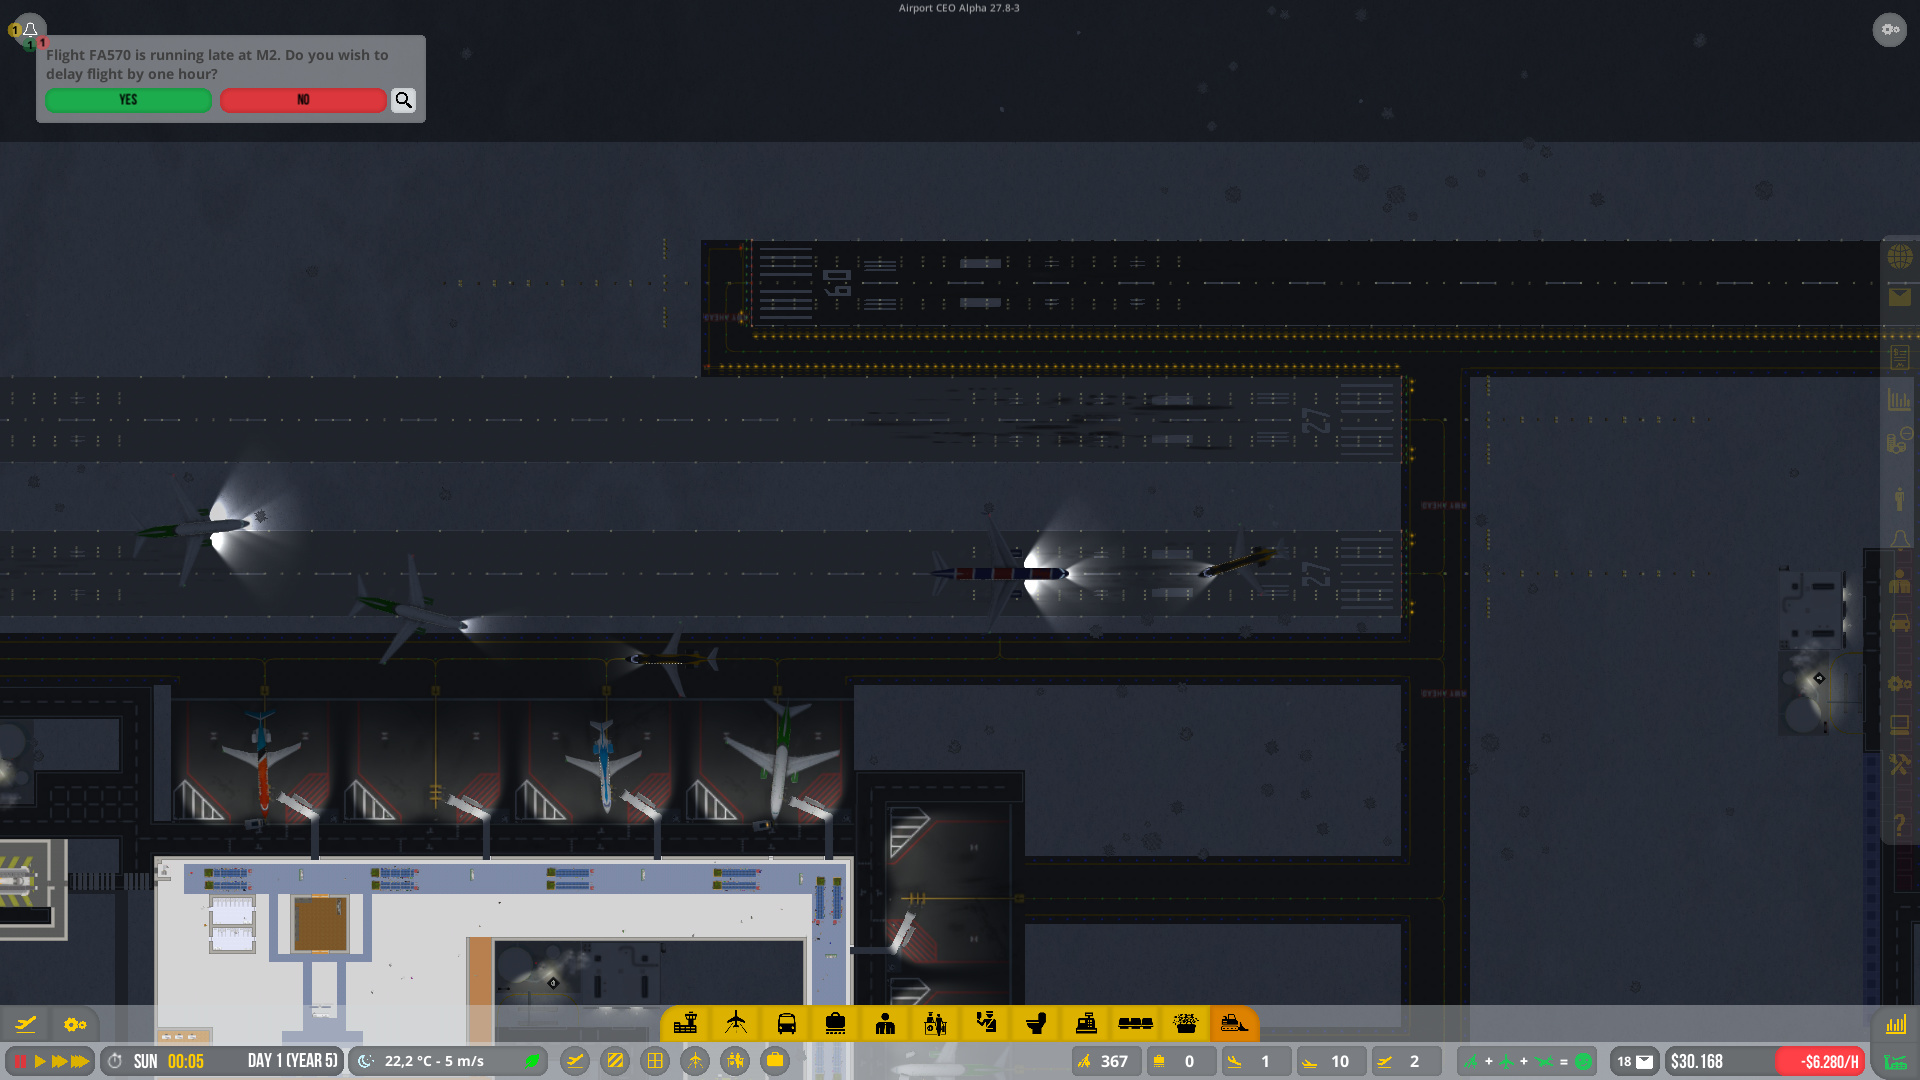The image size is (1920, 1080).
Task: Click NO to decline flight delay
Action: coord(303,100)
